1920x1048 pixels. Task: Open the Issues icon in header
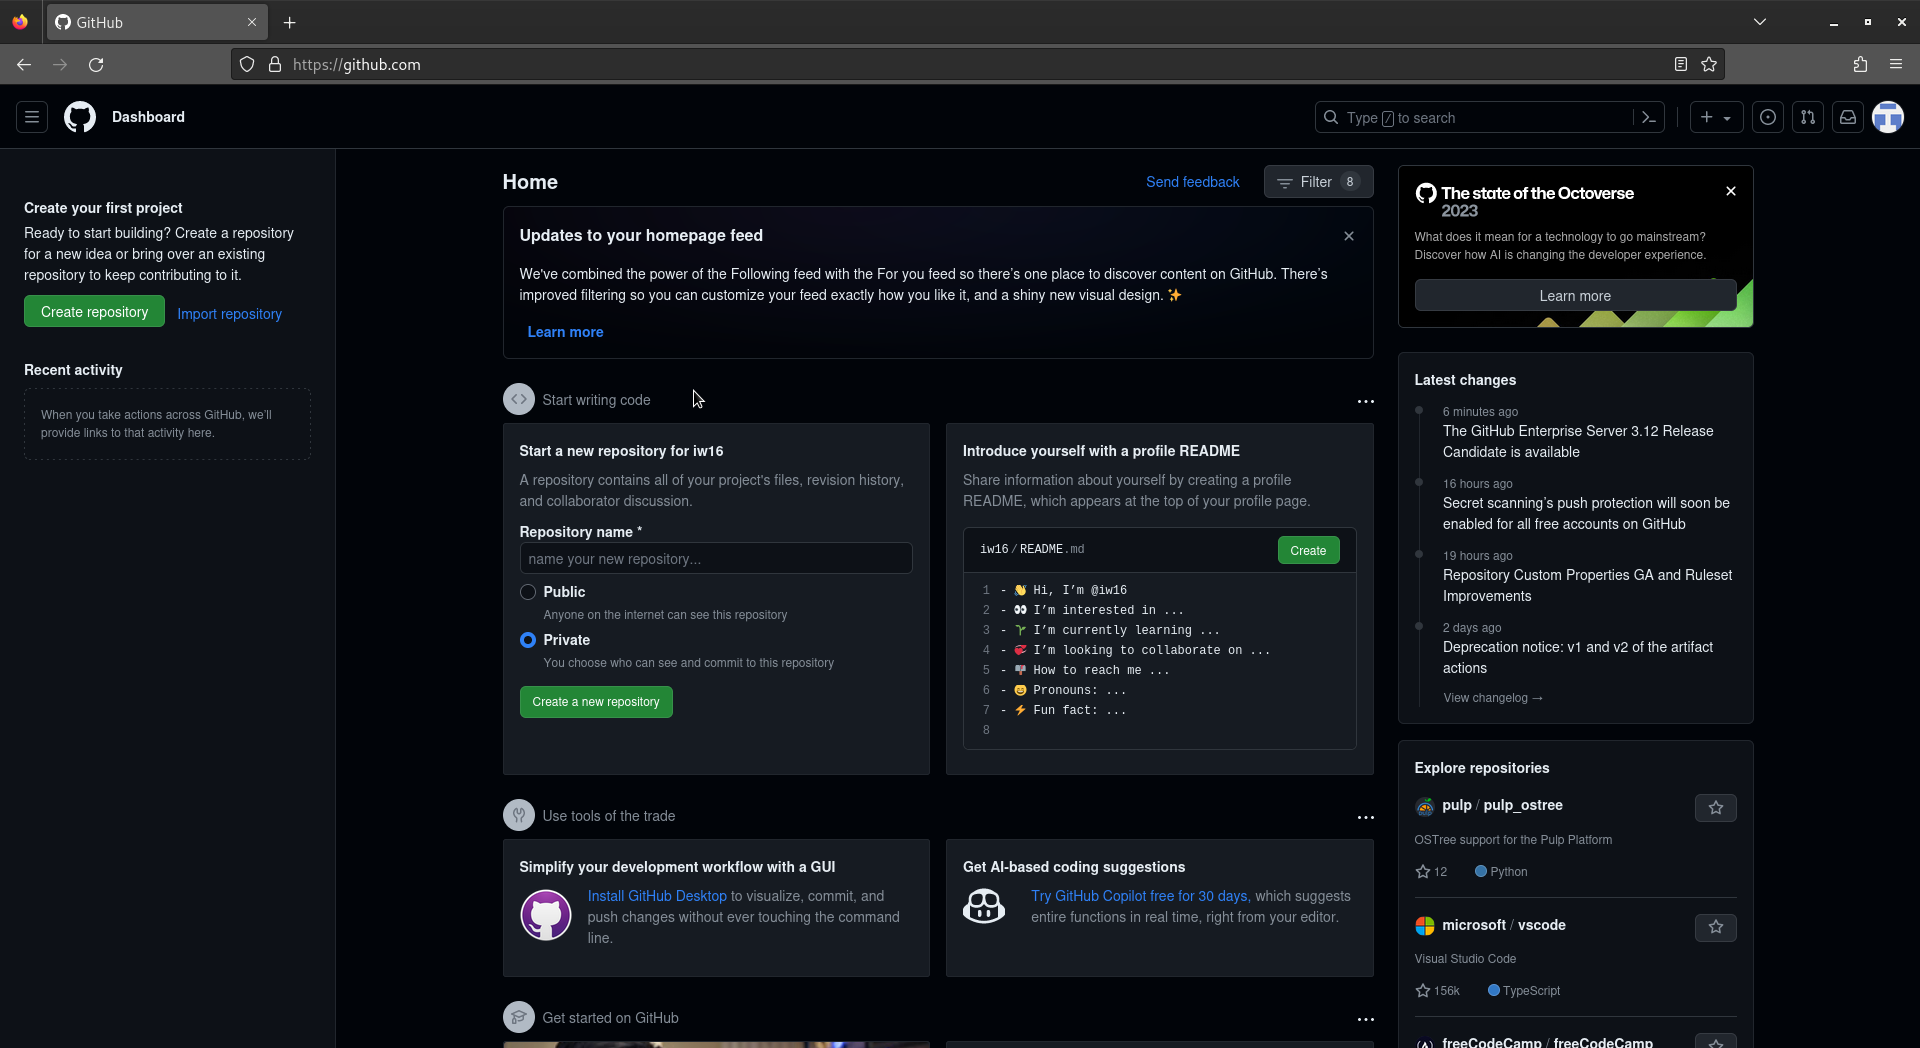pyautogui.click(x=1768, y=117)
